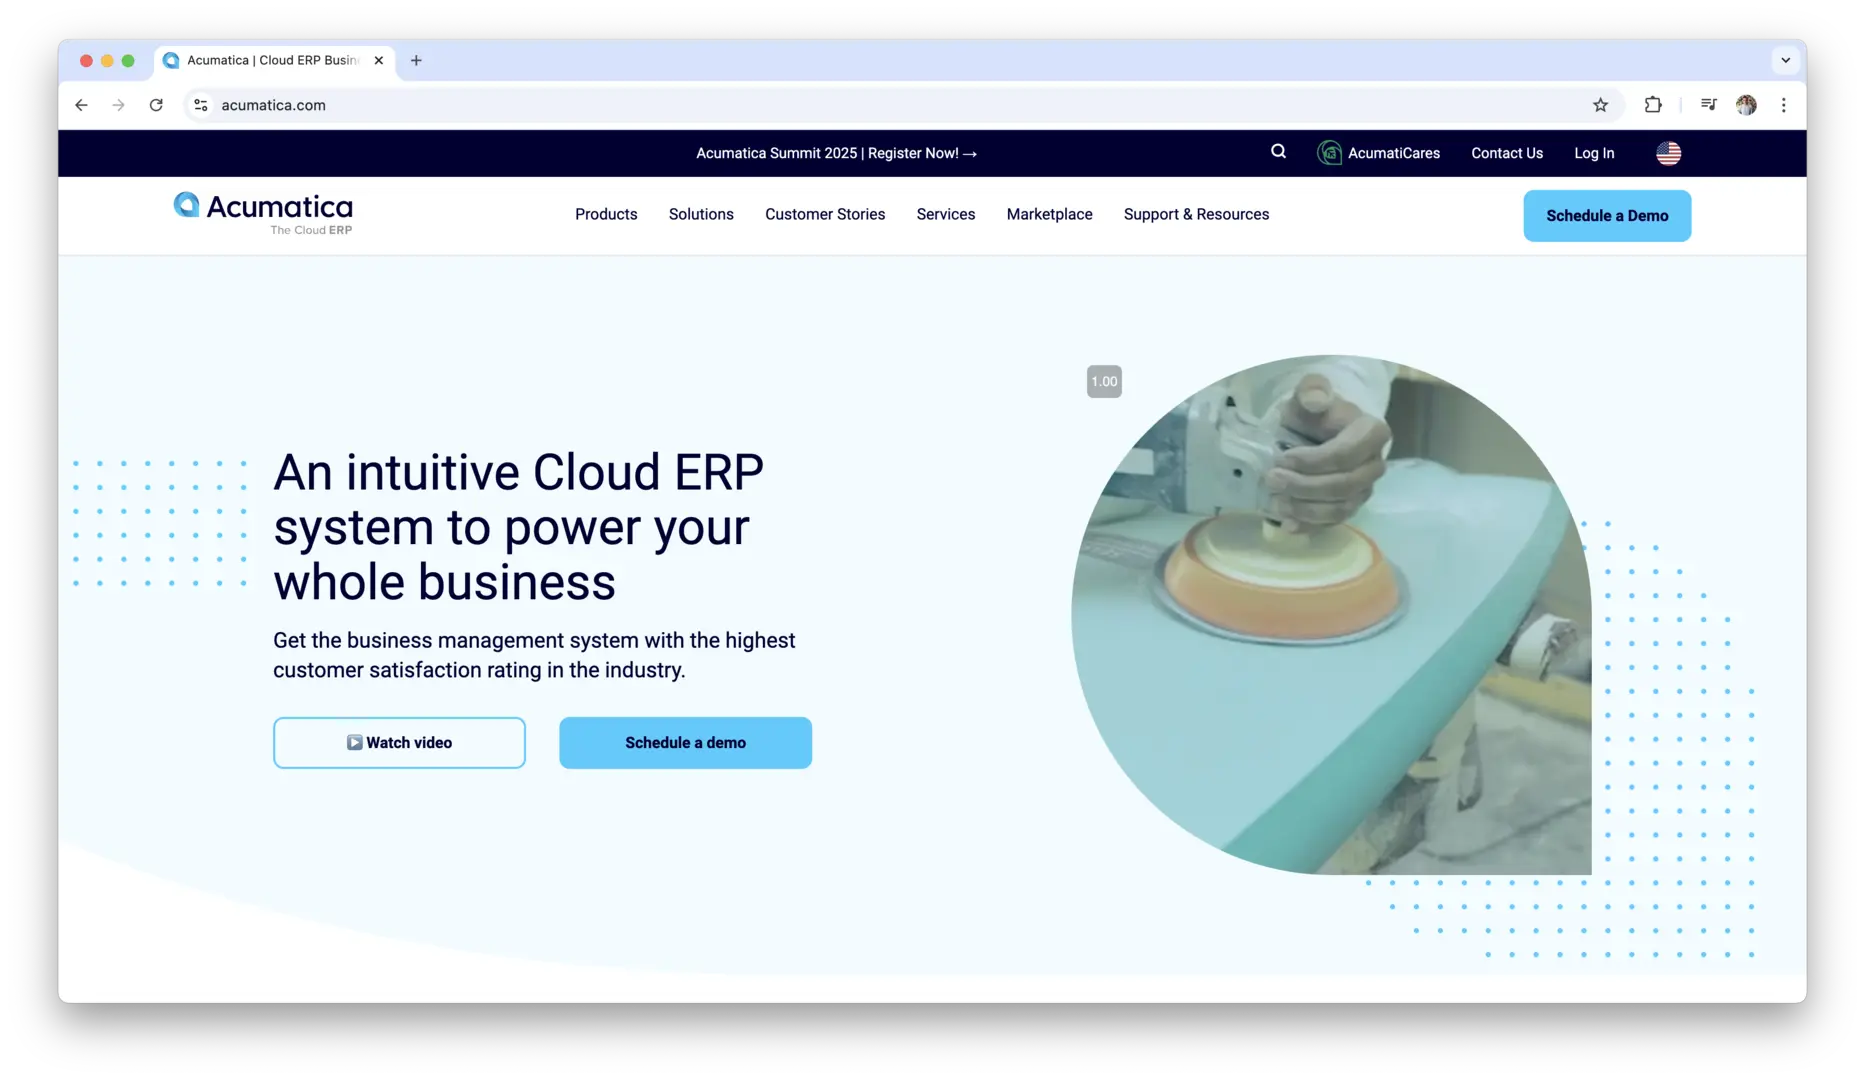This screenshot has width=1865, height=1080.
Task: Expand the tab search dropdown arrow
Action: pos(1785,60)
